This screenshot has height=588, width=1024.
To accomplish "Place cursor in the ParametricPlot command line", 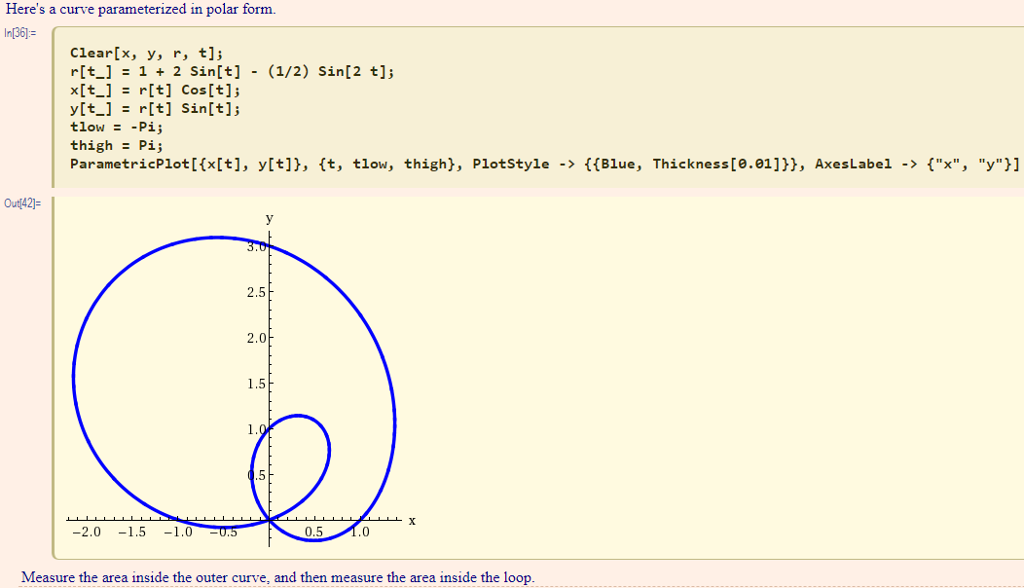I will pos(300,163).
